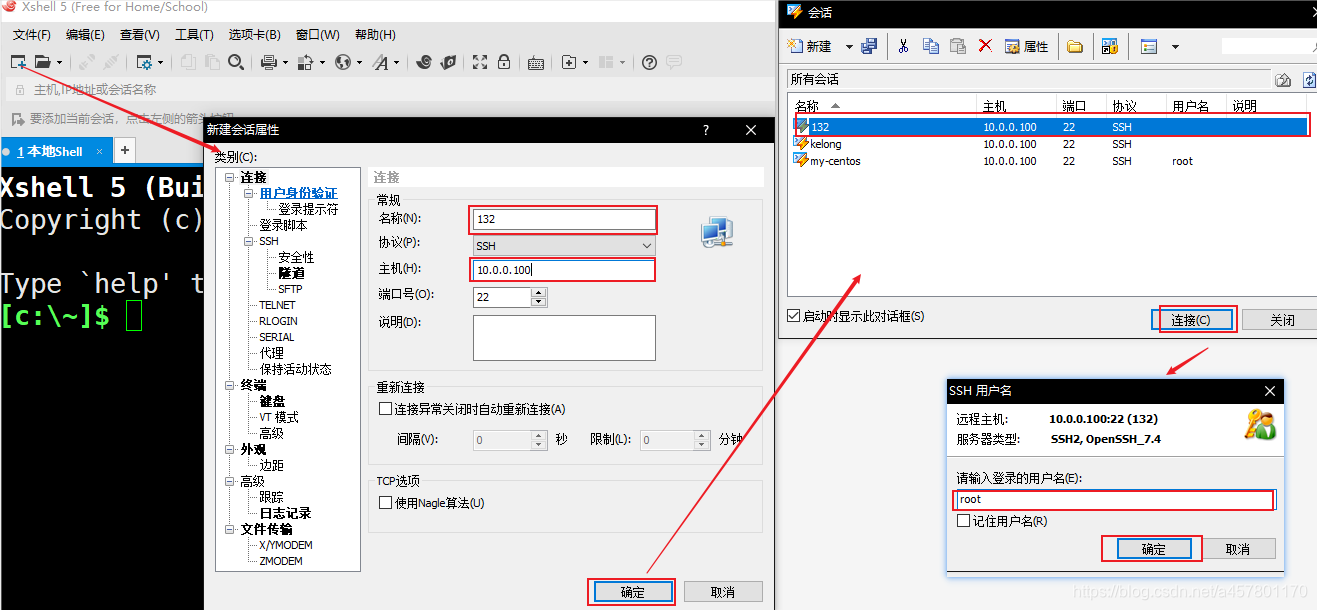Click the up-folder icon beside 所有会话 path
Screen dimensions: 1317x610
(1284, 80)
